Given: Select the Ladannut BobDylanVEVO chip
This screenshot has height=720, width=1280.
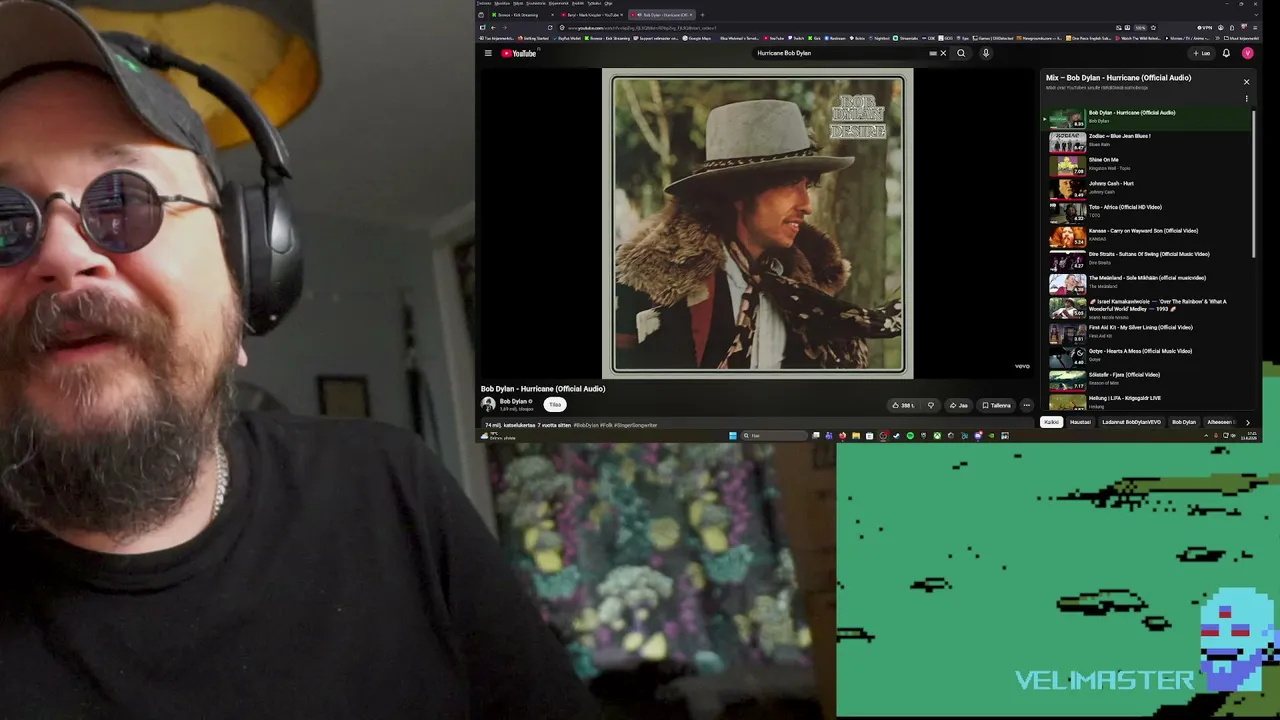Looking at the screenshot, I should (1132, 422).
